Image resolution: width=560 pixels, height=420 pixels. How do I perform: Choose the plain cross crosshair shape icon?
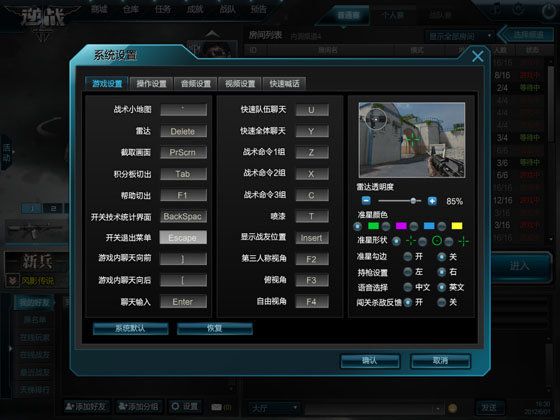464,241
